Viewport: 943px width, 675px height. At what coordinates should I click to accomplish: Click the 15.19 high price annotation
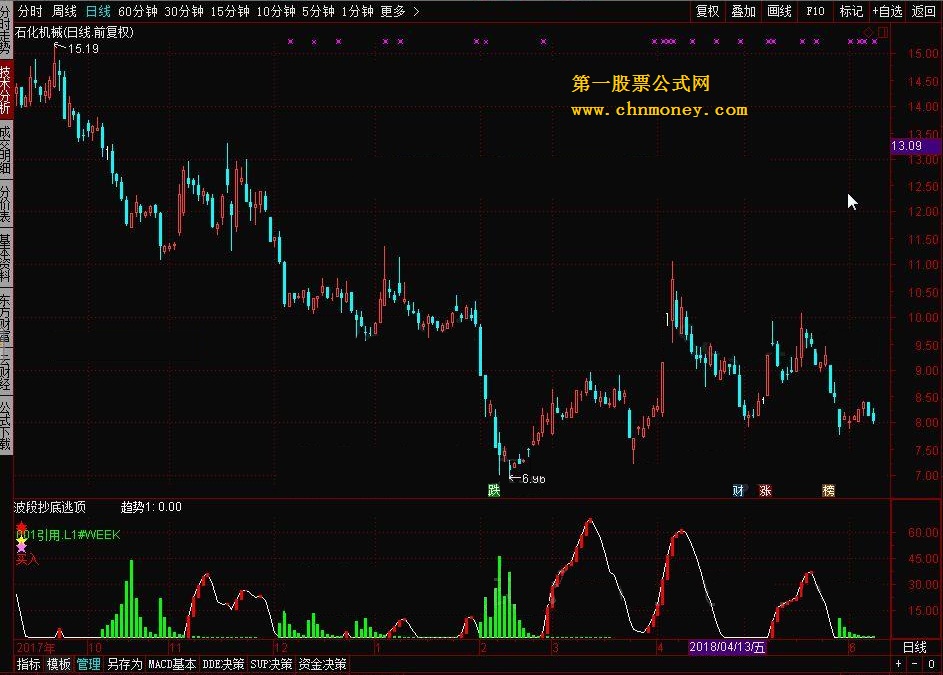click(x=83, y=49)
